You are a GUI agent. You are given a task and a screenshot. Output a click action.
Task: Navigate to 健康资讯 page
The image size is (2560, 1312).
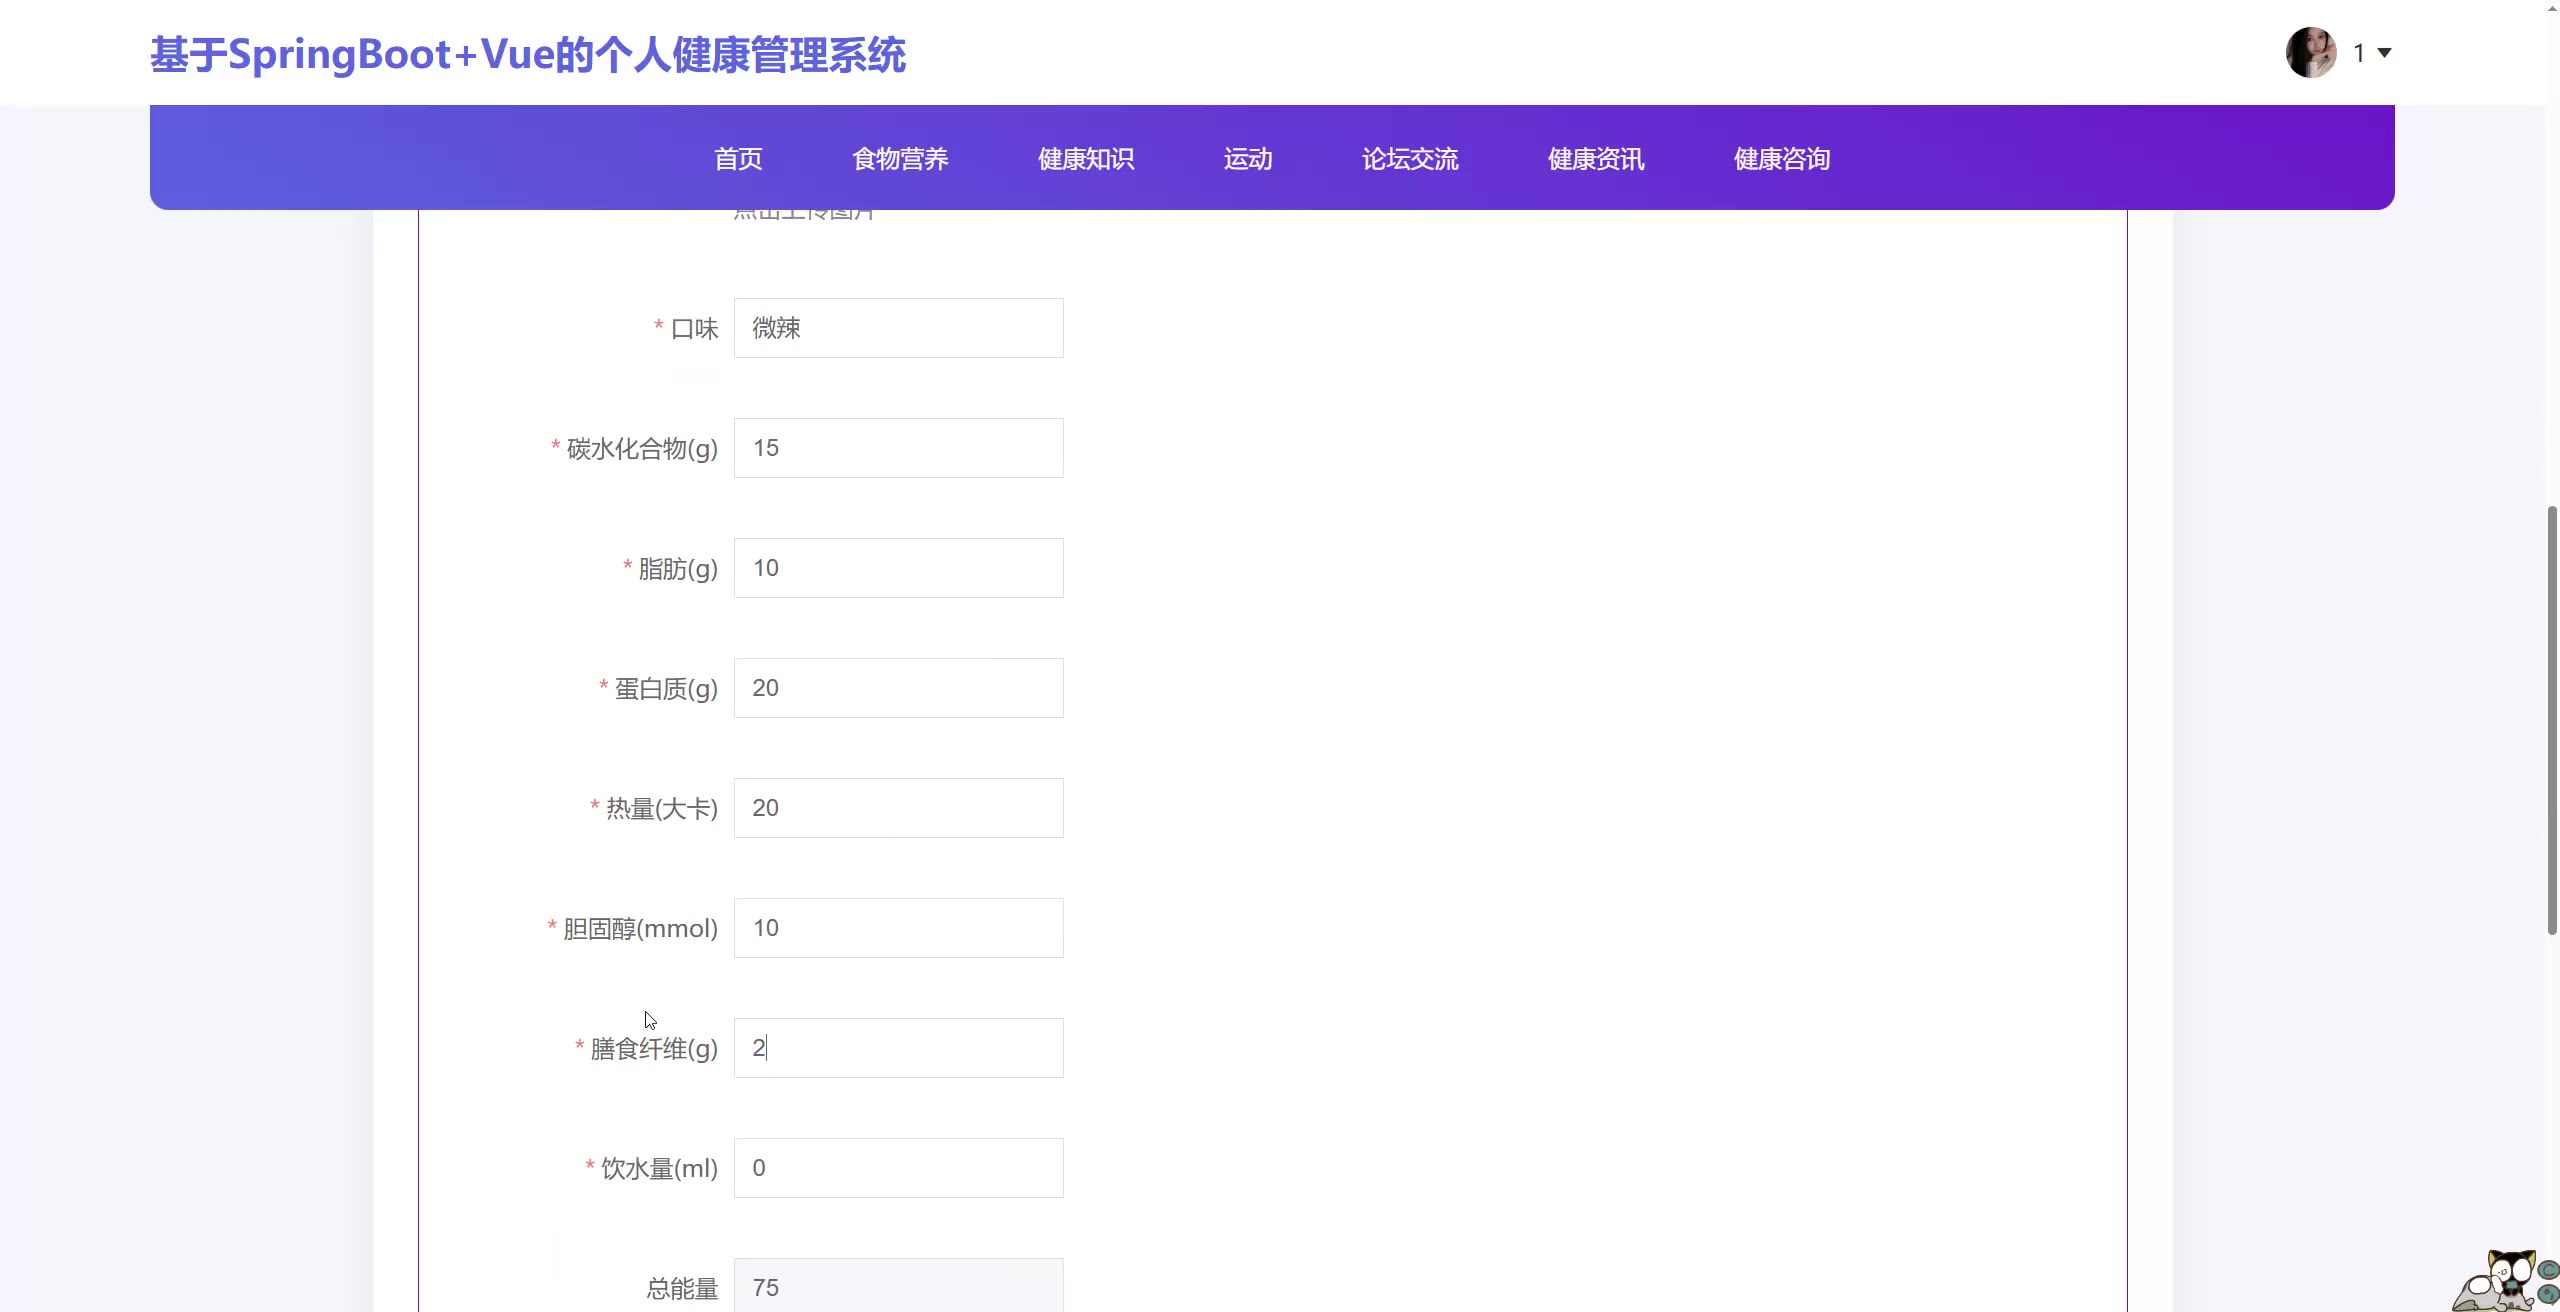[x=1596, y=159]
